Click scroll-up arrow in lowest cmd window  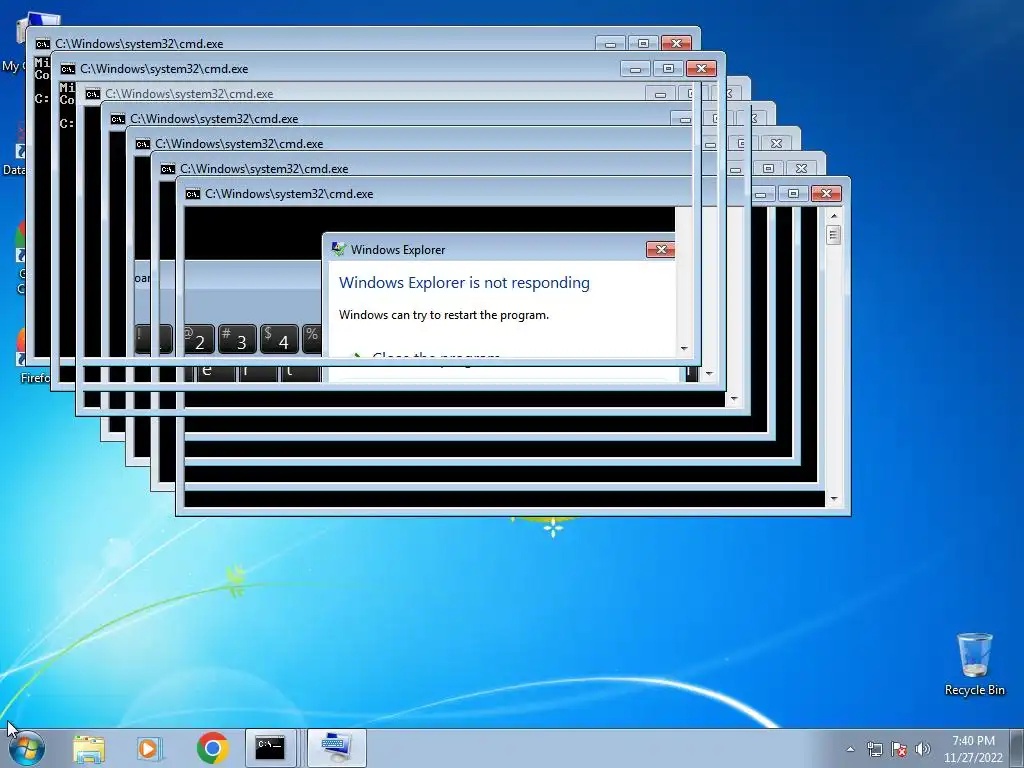[833, 216]
